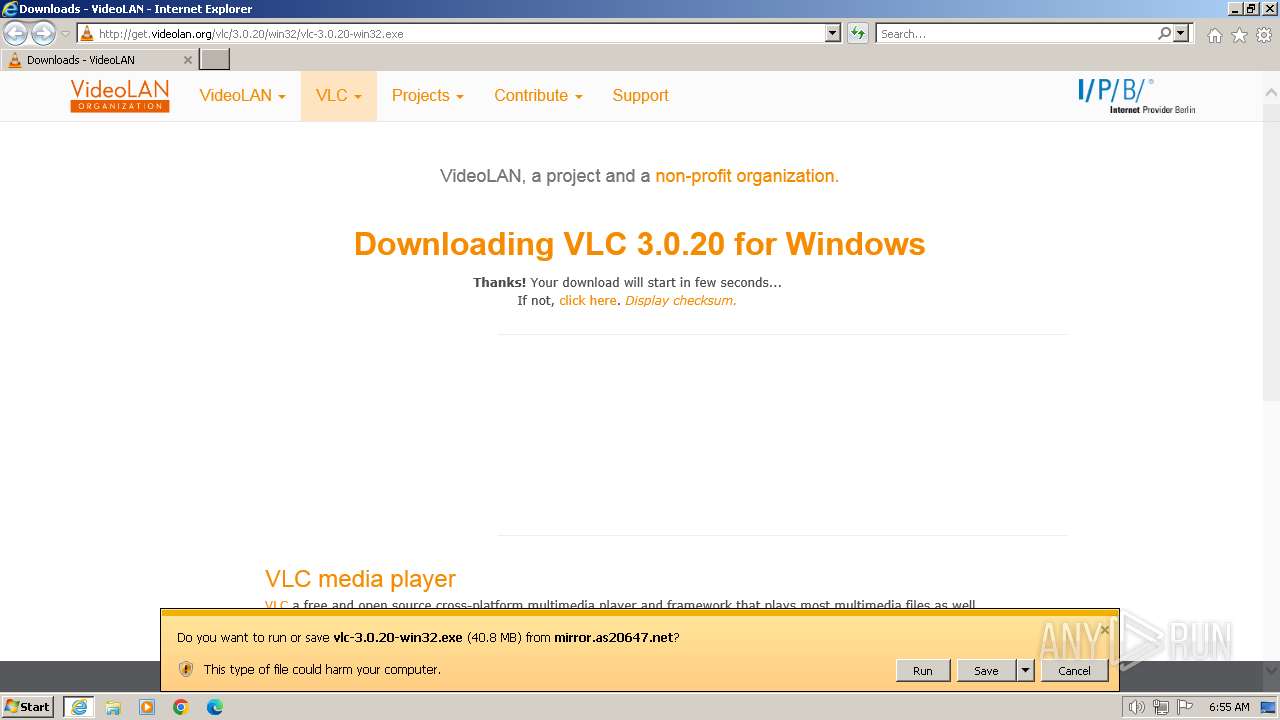Open a new blank tab
The image size is (1280, 720).
(x=215, y=60)
